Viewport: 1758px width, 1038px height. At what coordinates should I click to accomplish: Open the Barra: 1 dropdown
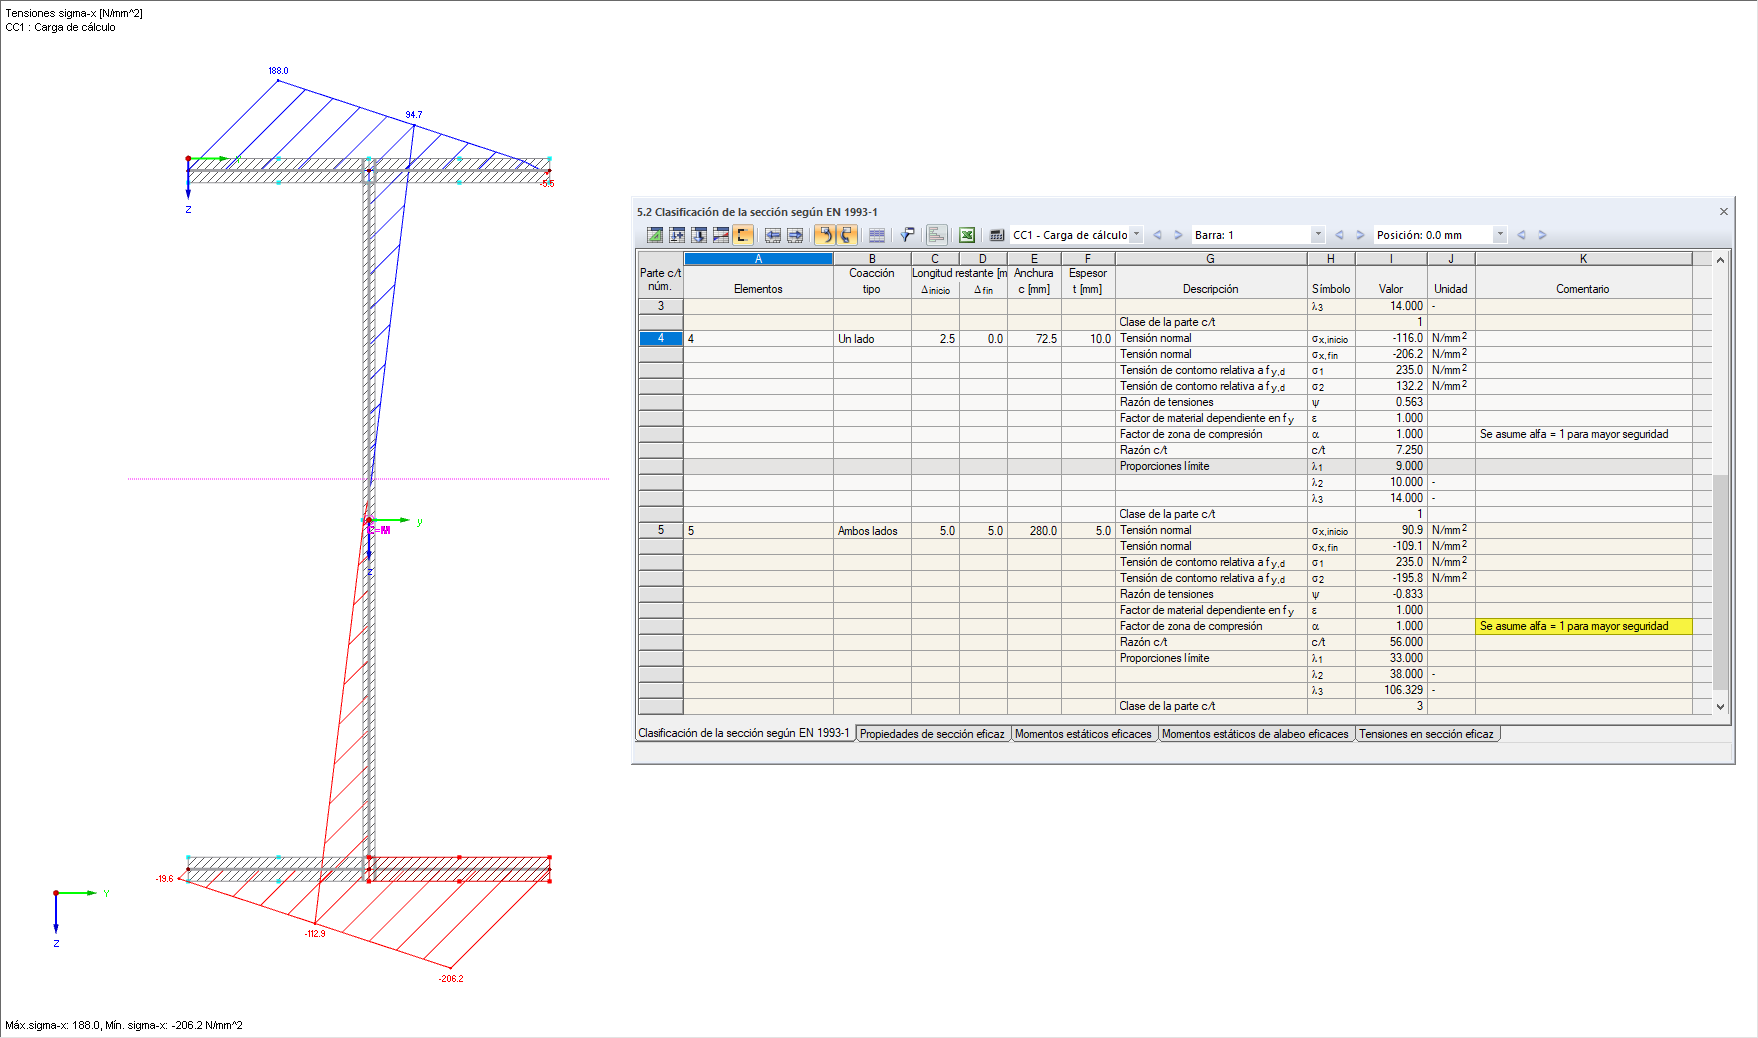point(1318,235)
